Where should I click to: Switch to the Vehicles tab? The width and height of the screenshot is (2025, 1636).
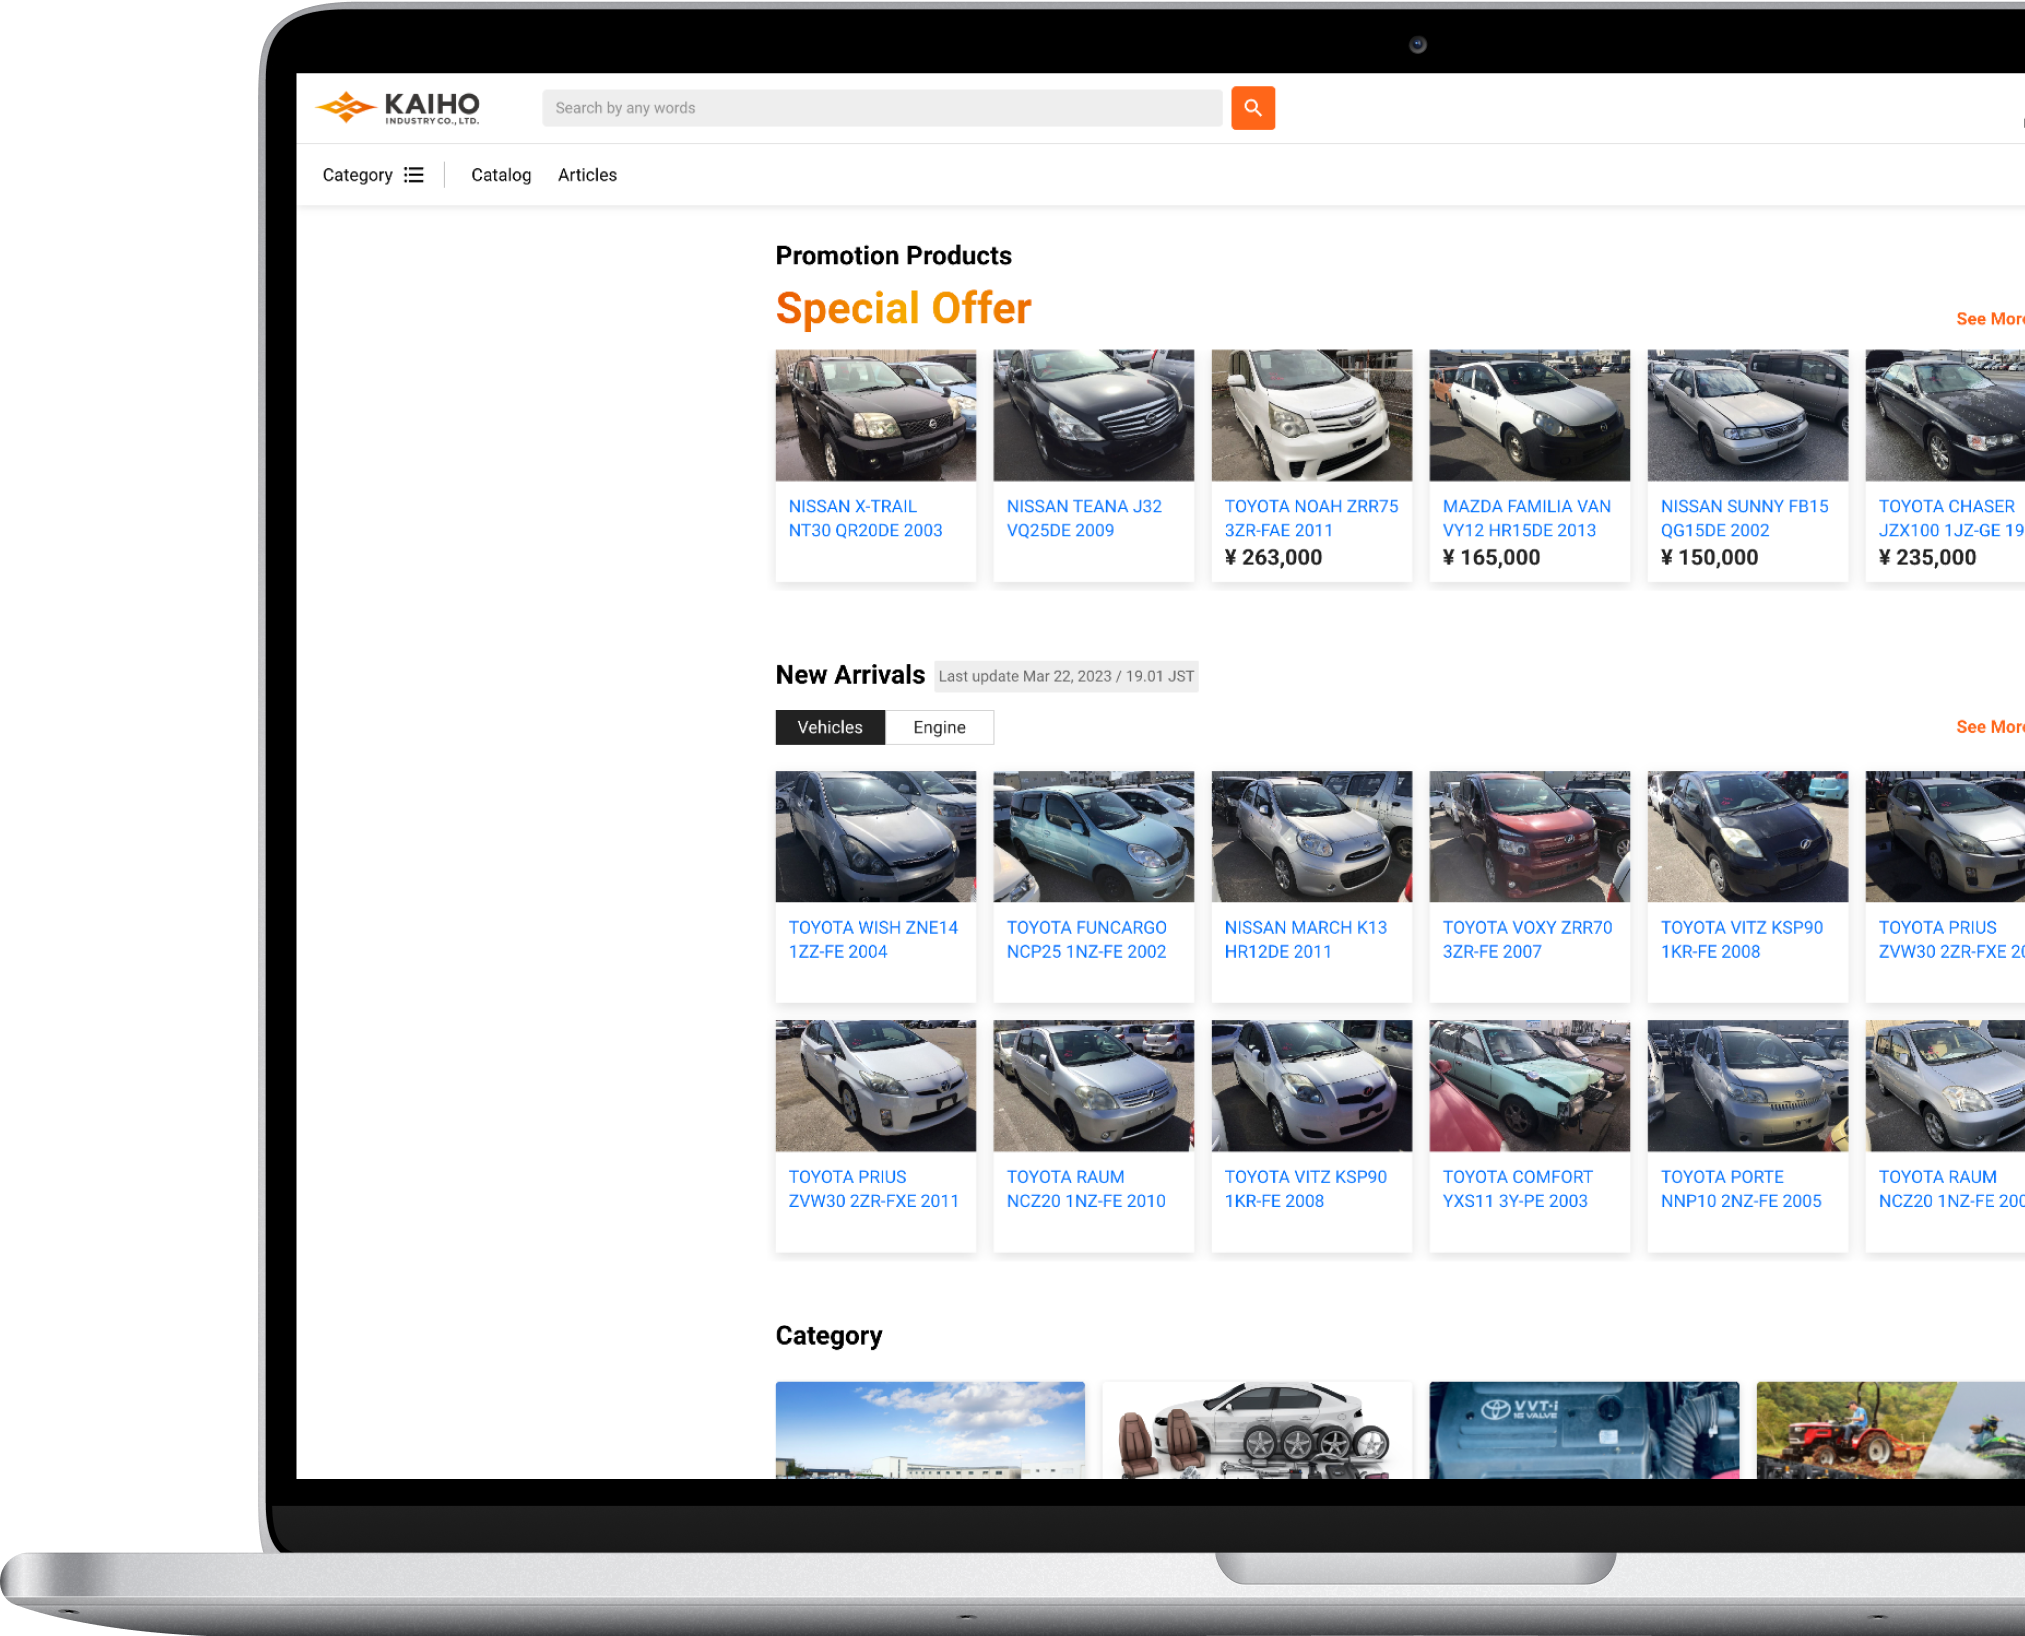point(830,727)
